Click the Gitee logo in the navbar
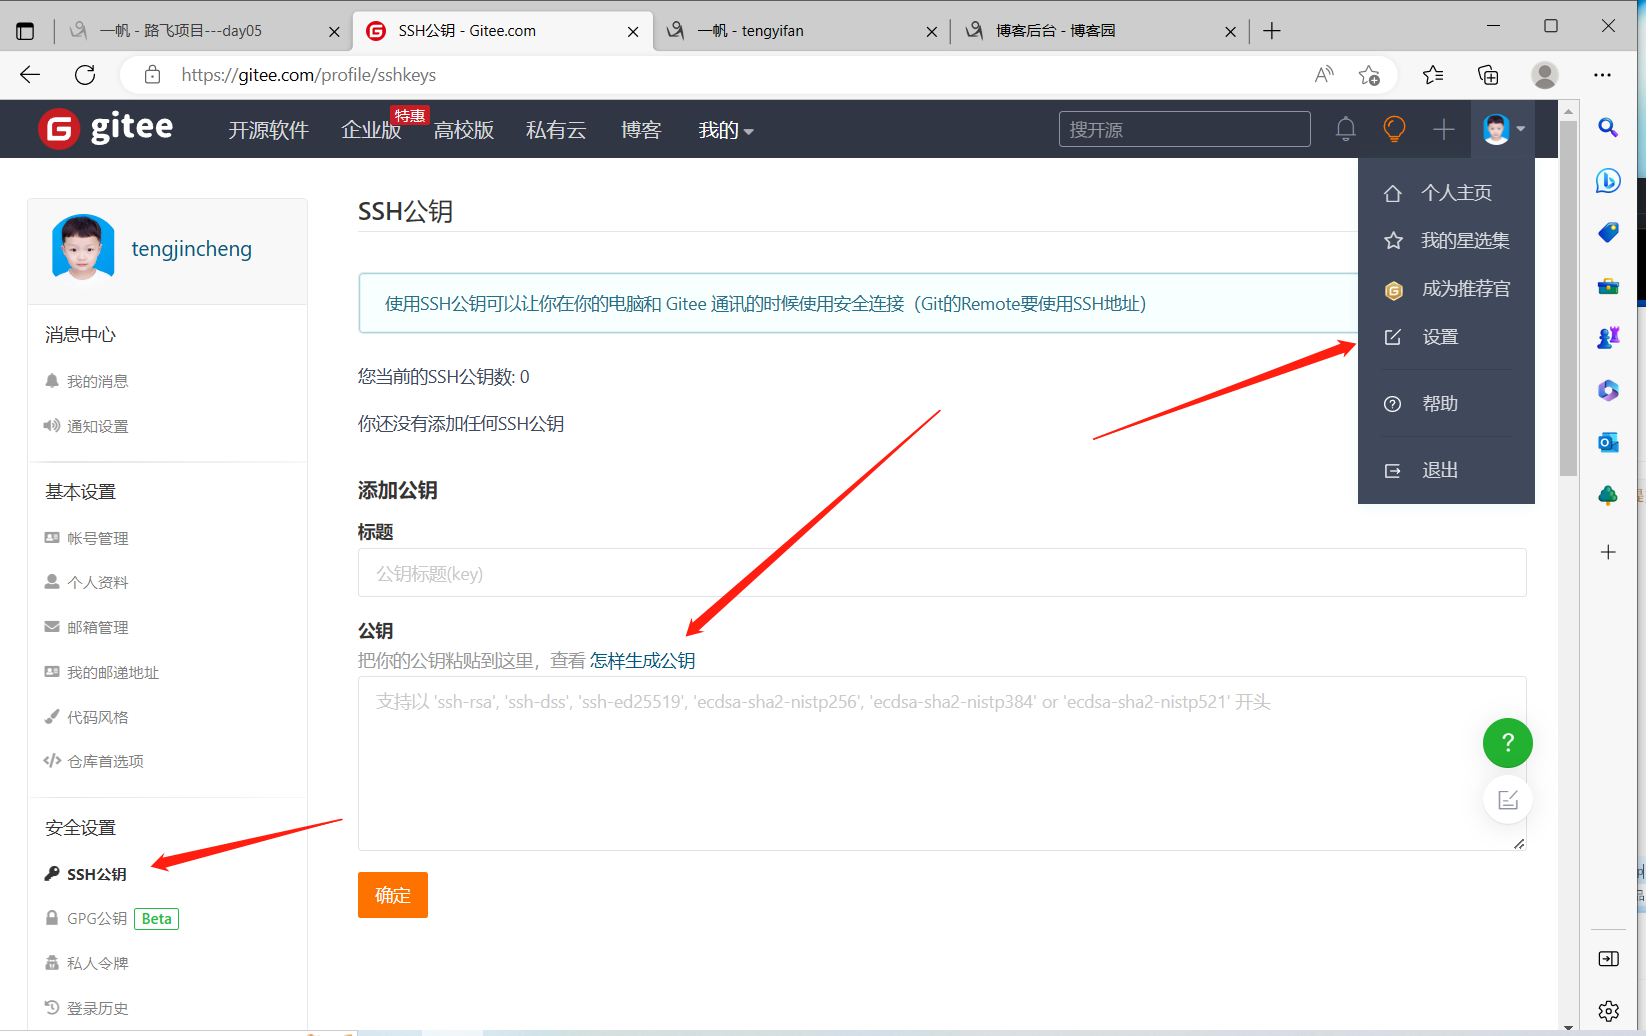Viewport: 1646px width, 1036px height. pos(105,129)
